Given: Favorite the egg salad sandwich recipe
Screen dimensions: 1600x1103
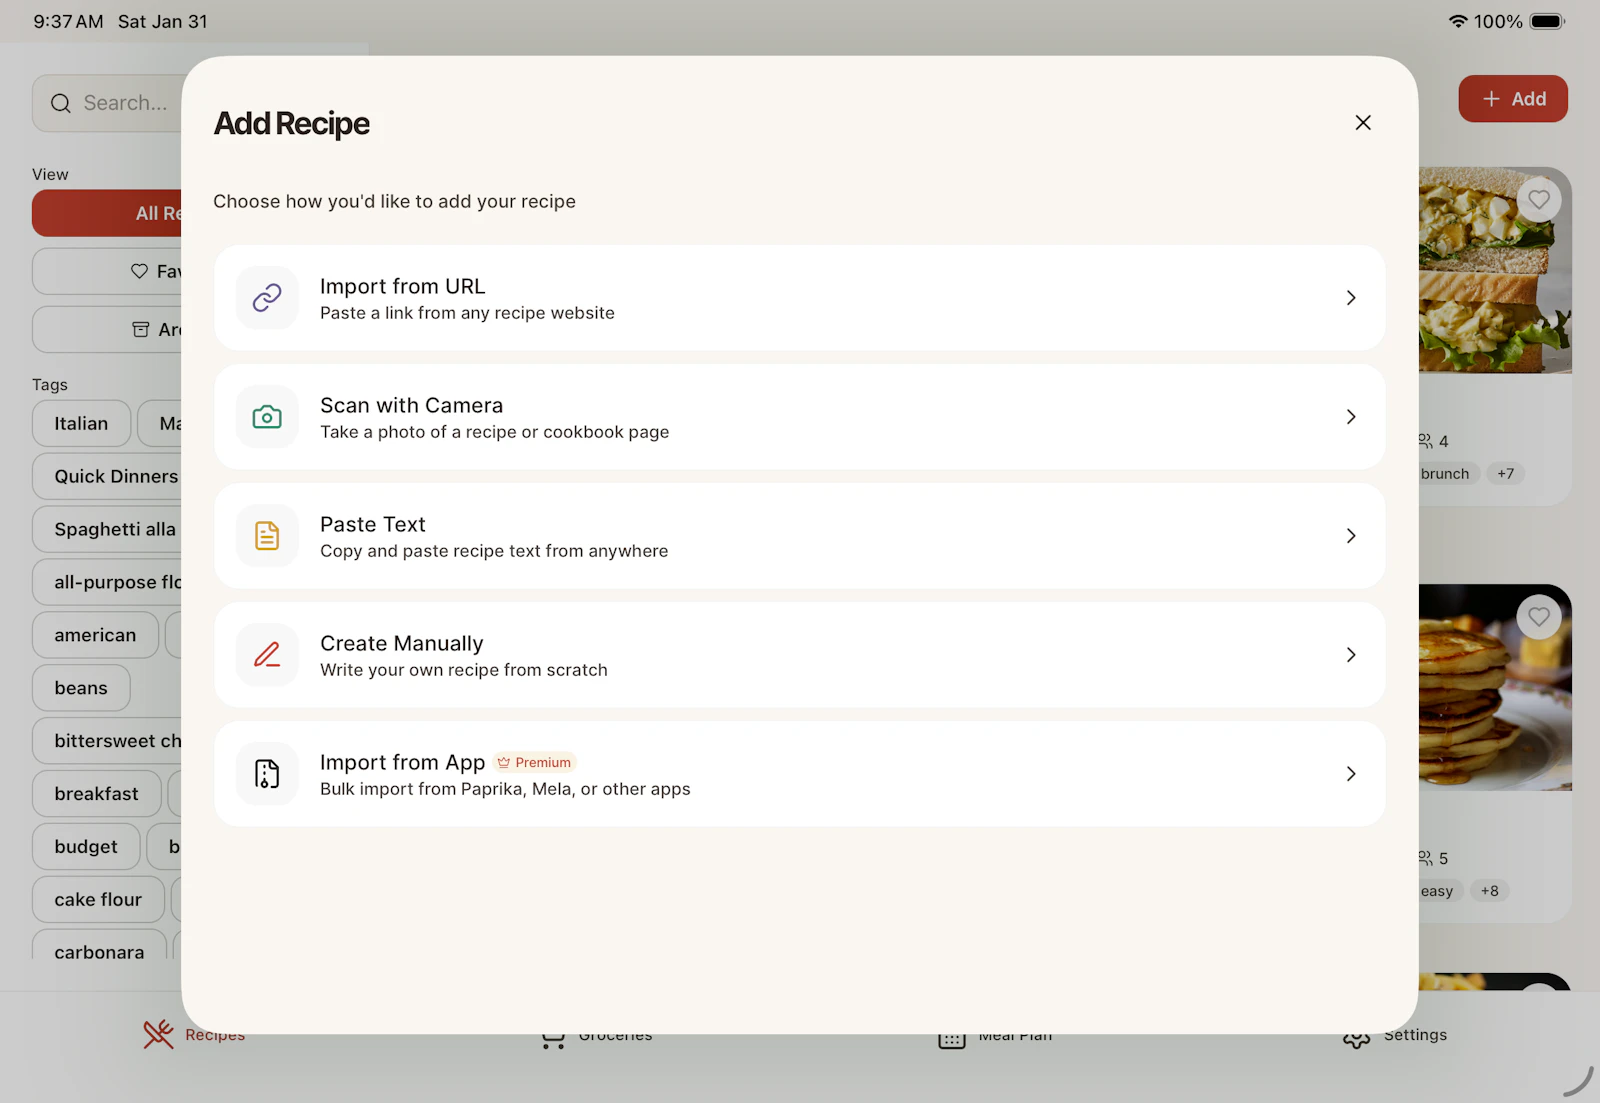Looking at the screenshot, I should [x=1538, y=199].
